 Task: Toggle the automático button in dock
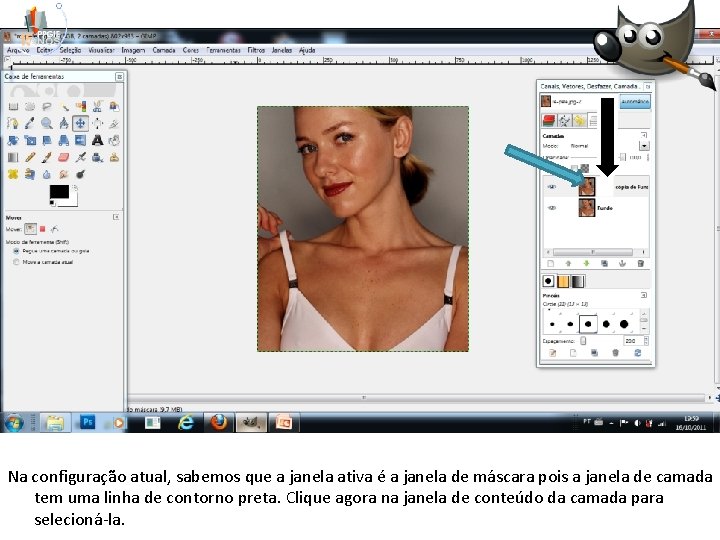tap(635, 101)
